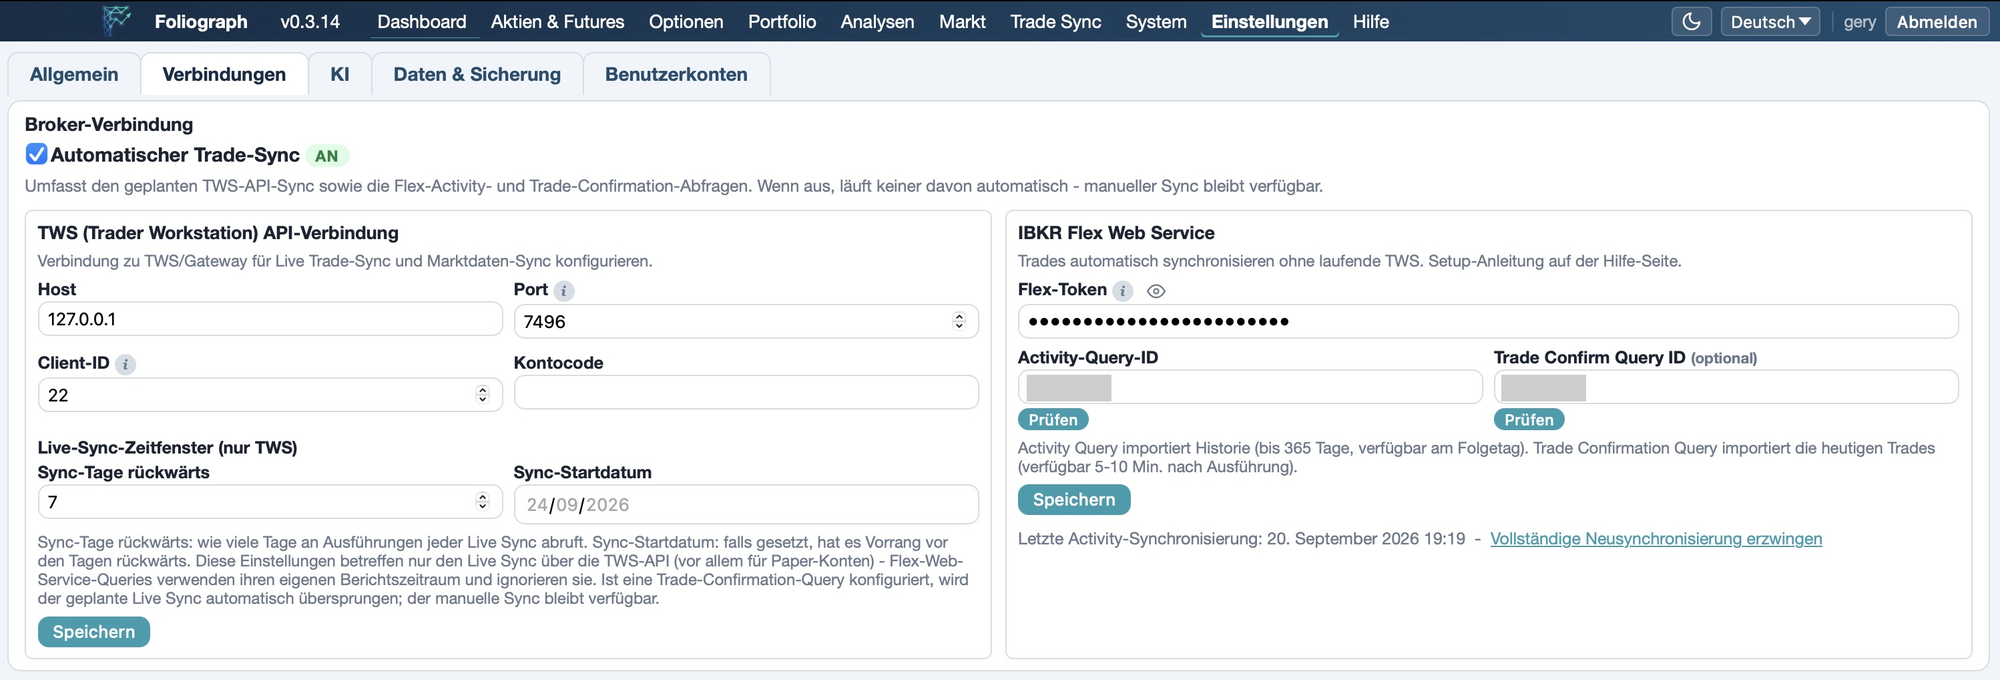Click Vollständige Neusynchronisierung erzwingen link

(1656, 539)
